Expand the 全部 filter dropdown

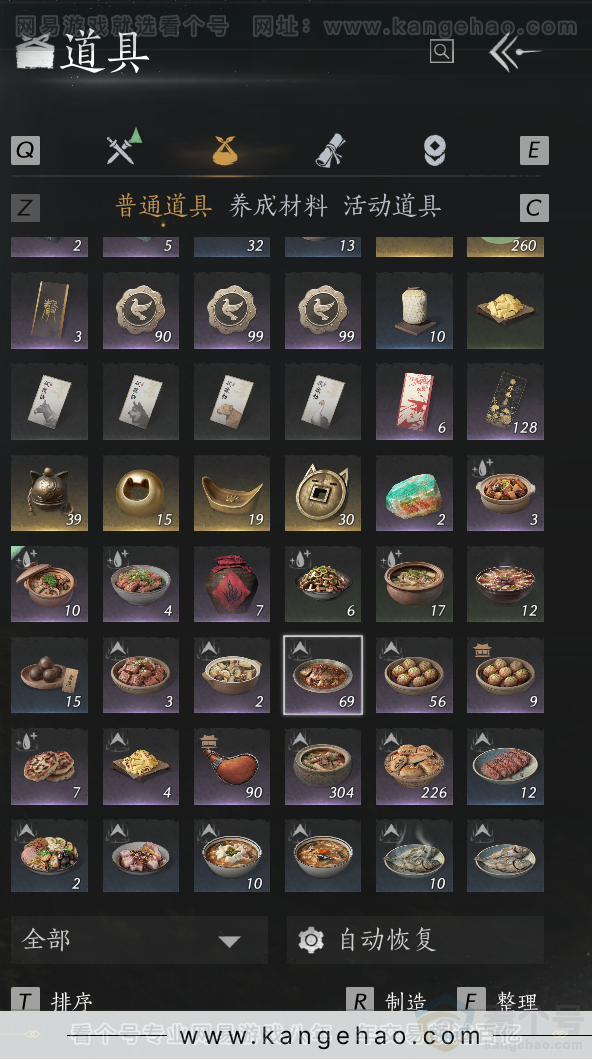[x=139, y=940]
